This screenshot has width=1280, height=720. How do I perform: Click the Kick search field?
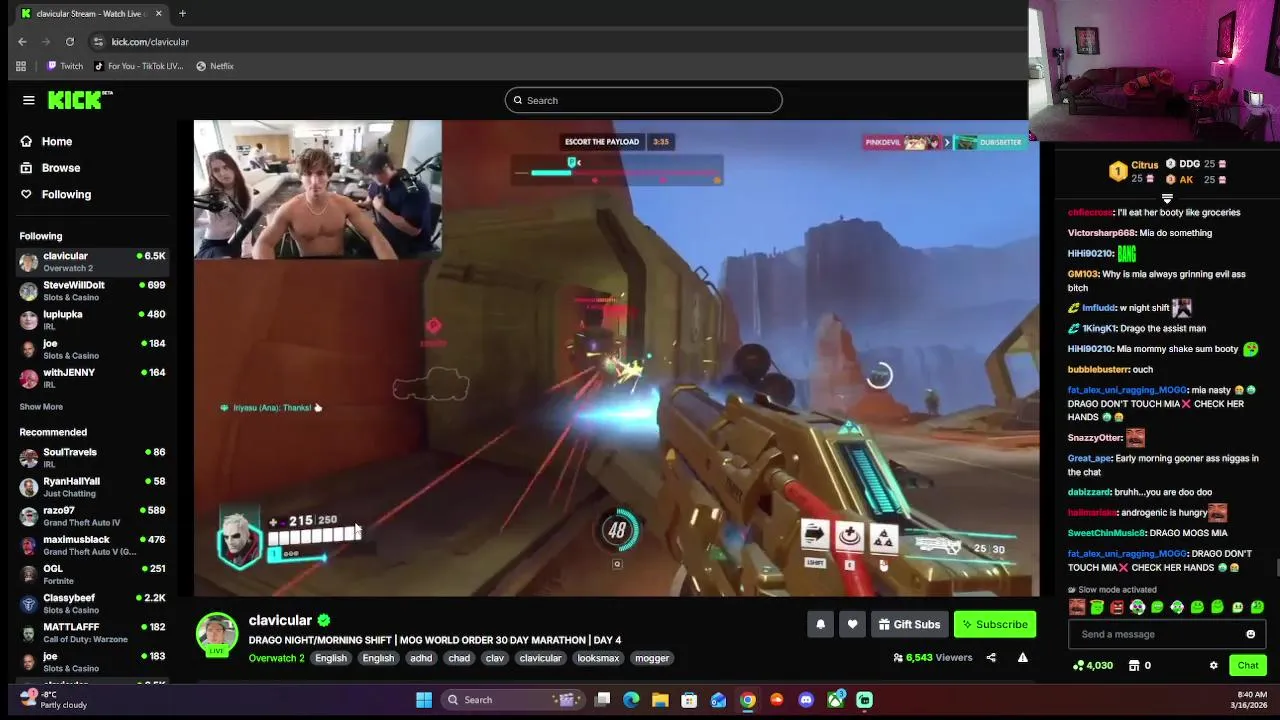(x=643, y=100)
